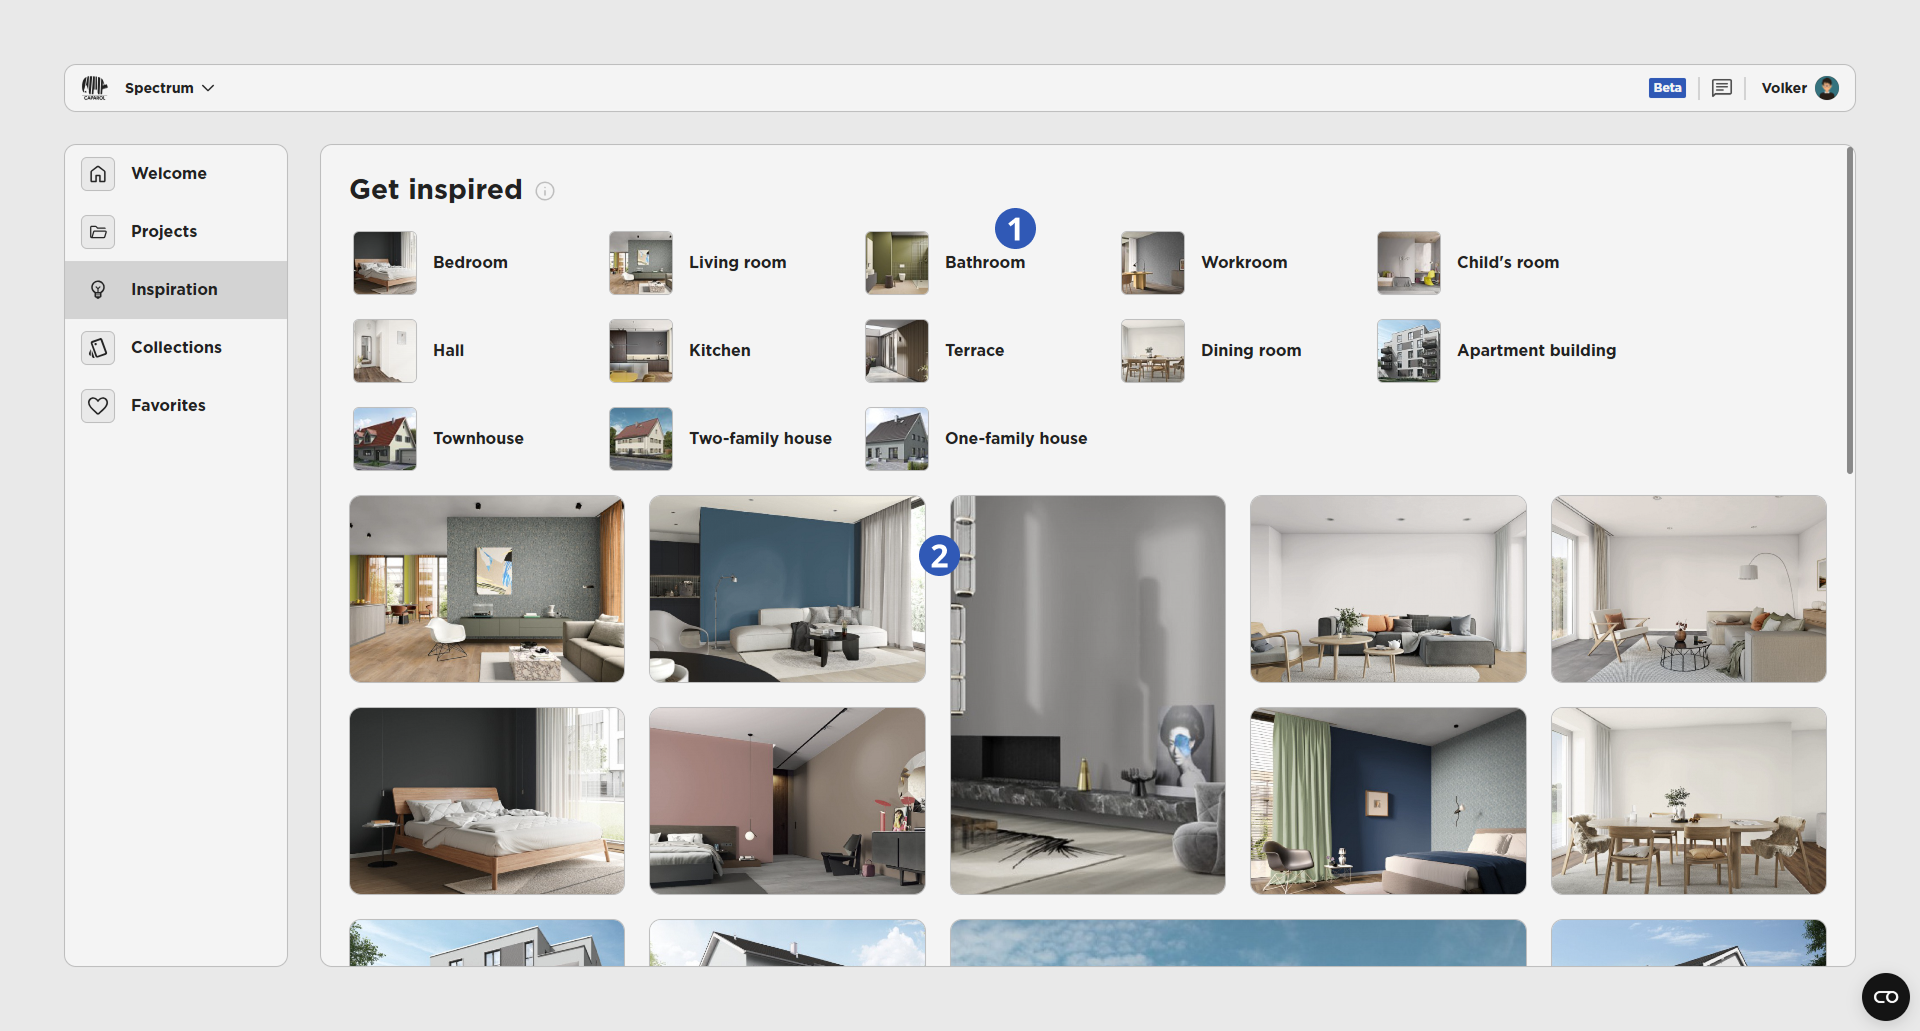Viewport: 1920px width, 1031px height.
Task: Click the vertical scrollbar in content panel
Action: 1849,312
